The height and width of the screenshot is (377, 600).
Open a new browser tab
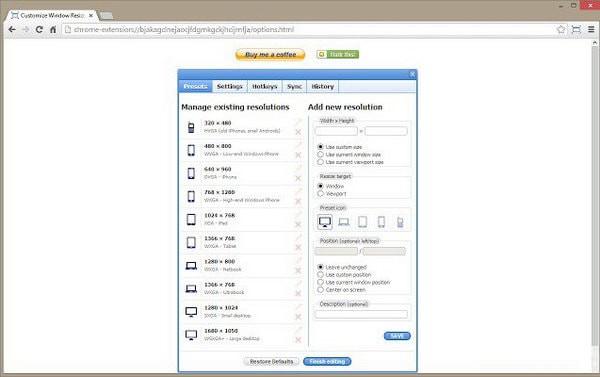click(x=107, y=16)
